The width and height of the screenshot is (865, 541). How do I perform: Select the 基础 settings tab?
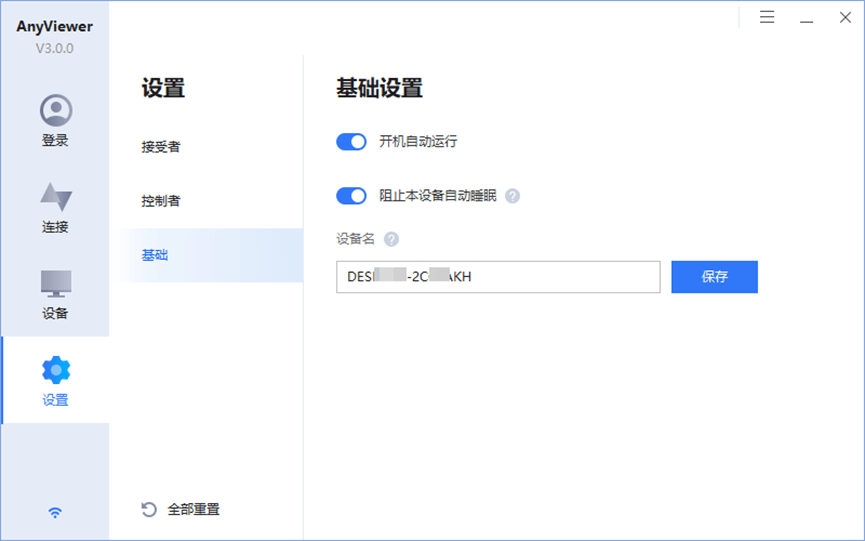click(155, 255)
